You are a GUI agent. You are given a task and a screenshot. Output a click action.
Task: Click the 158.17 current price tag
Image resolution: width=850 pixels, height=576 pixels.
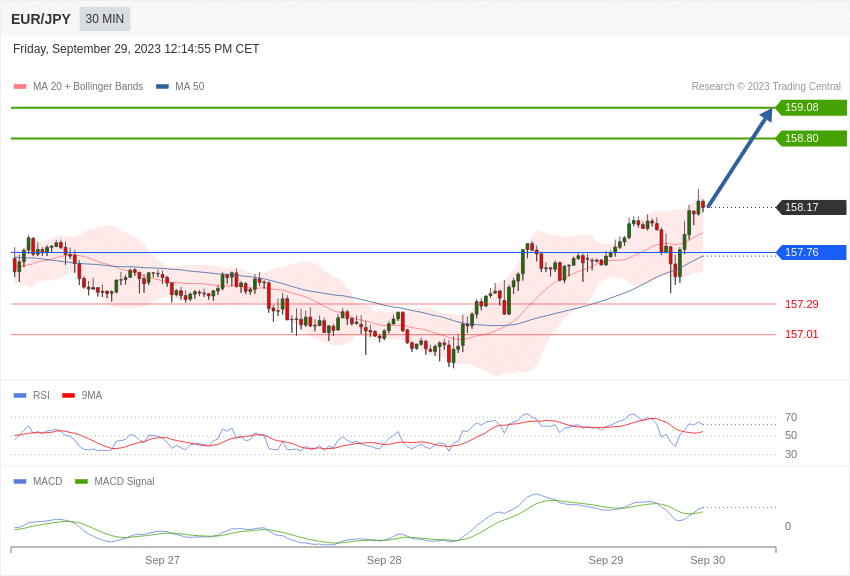[x=812, y=207]
